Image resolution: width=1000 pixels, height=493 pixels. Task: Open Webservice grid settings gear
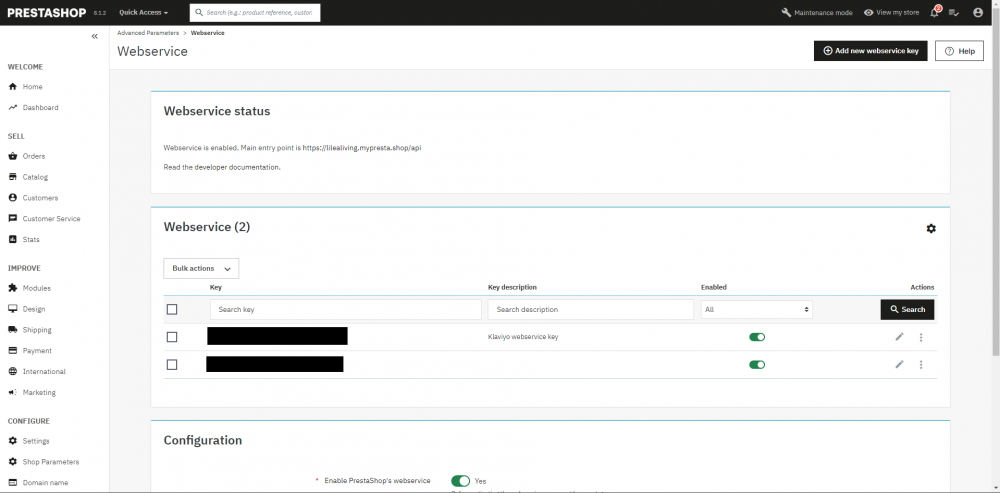(931, 228)
